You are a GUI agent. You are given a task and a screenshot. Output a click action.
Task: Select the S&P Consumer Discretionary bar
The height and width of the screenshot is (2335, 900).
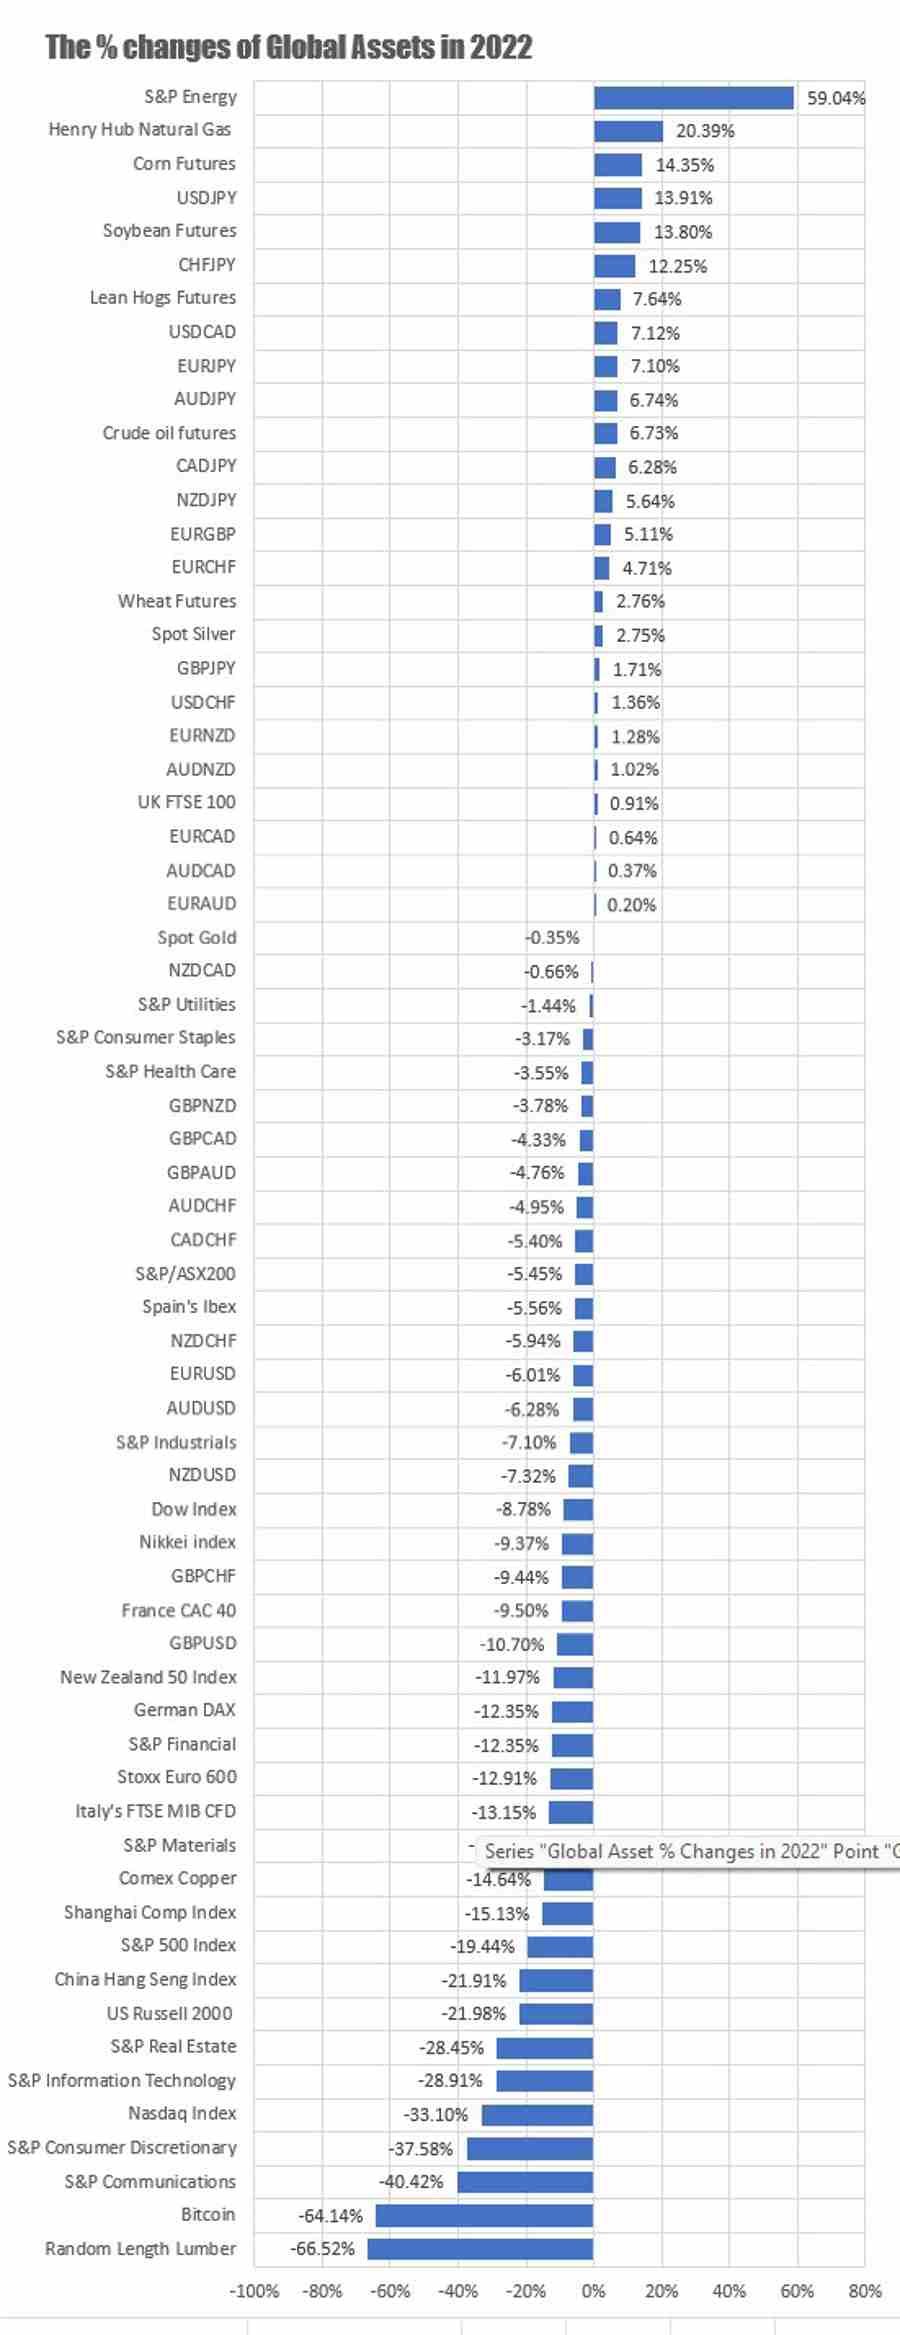pos(530,2148)
